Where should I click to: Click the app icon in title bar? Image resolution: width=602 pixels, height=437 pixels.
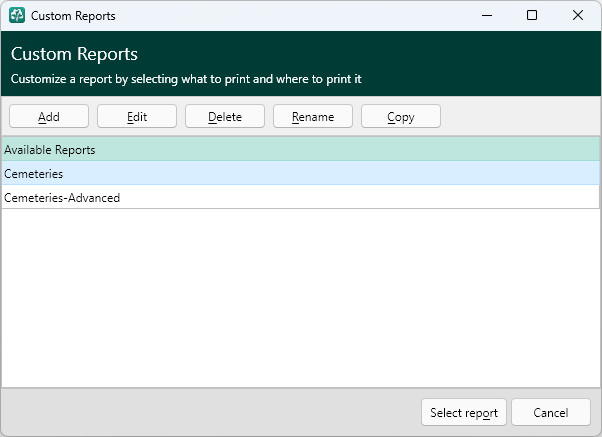[x=17, y=15]
